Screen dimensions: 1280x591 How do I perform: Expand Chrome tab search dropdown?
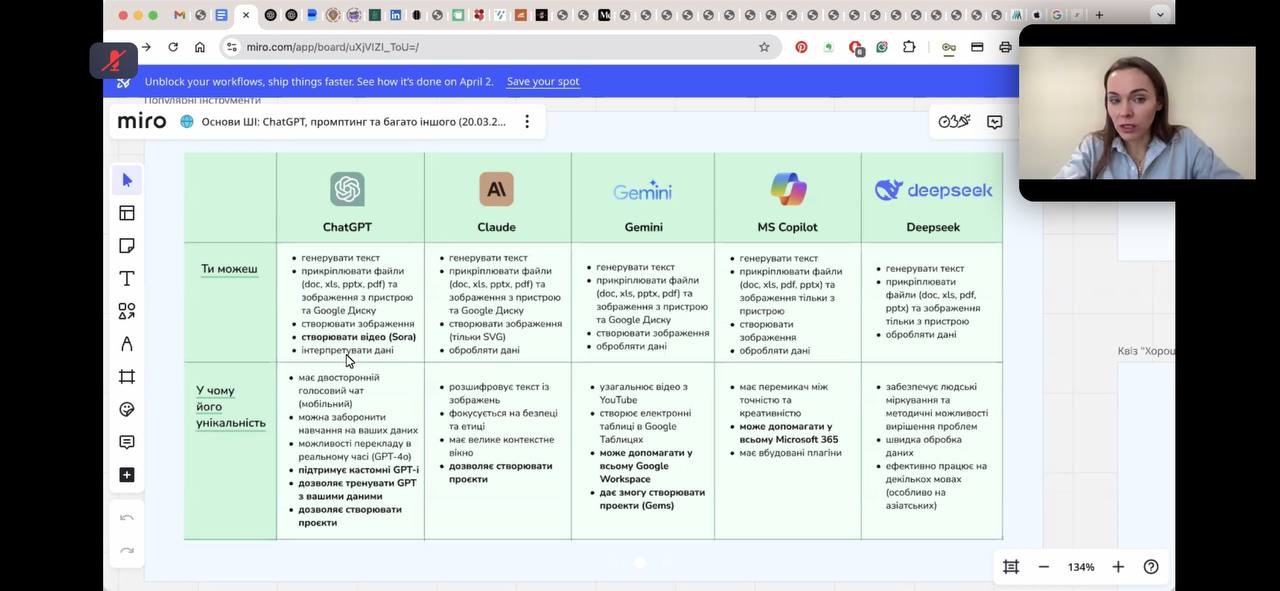pyautogui.click(x=1160, y=14)
